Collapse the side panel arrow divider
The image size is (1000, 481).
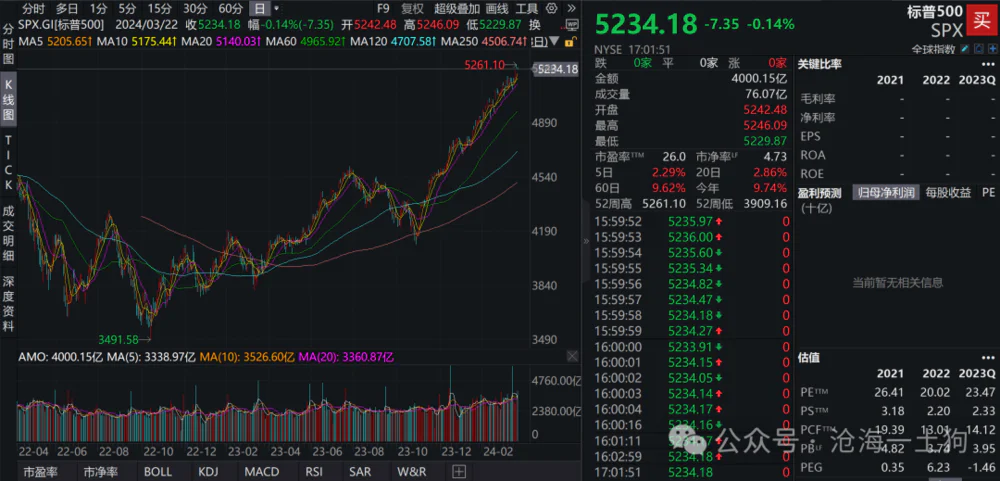coord(586,241)
